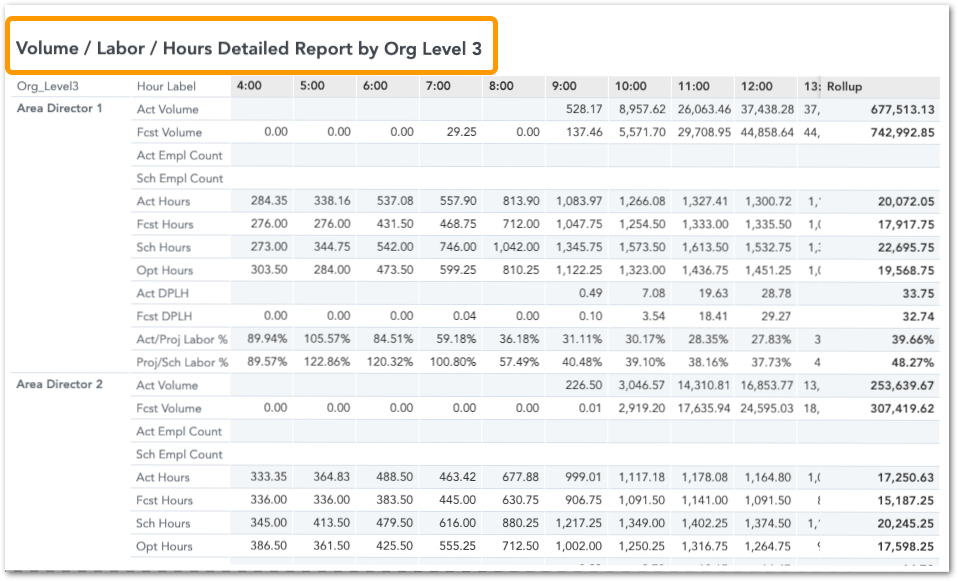
Task: Select the 9:00 hour column header
Action: click(x=564, y=86)
